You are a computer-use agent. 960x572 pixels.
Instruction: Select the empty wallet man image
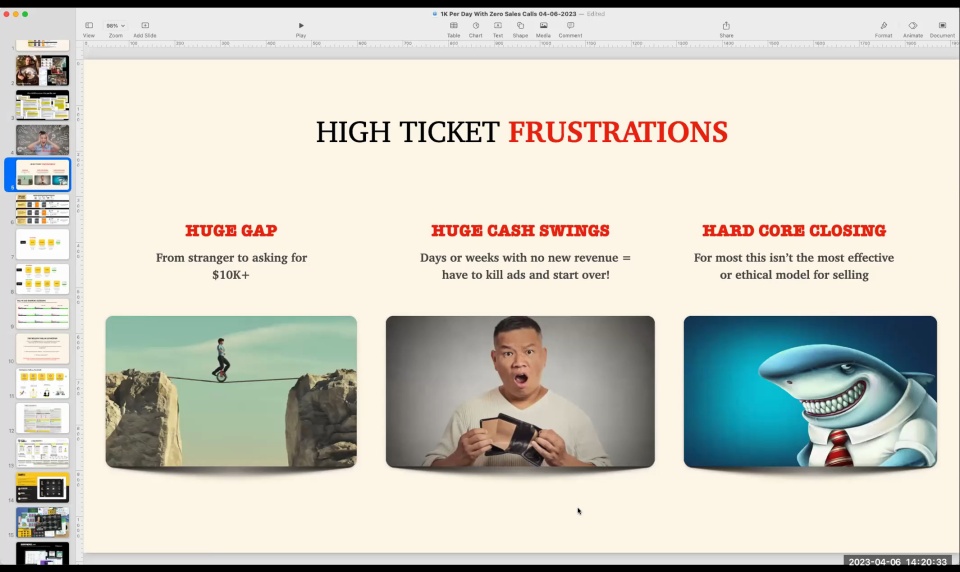coord(520,392)
